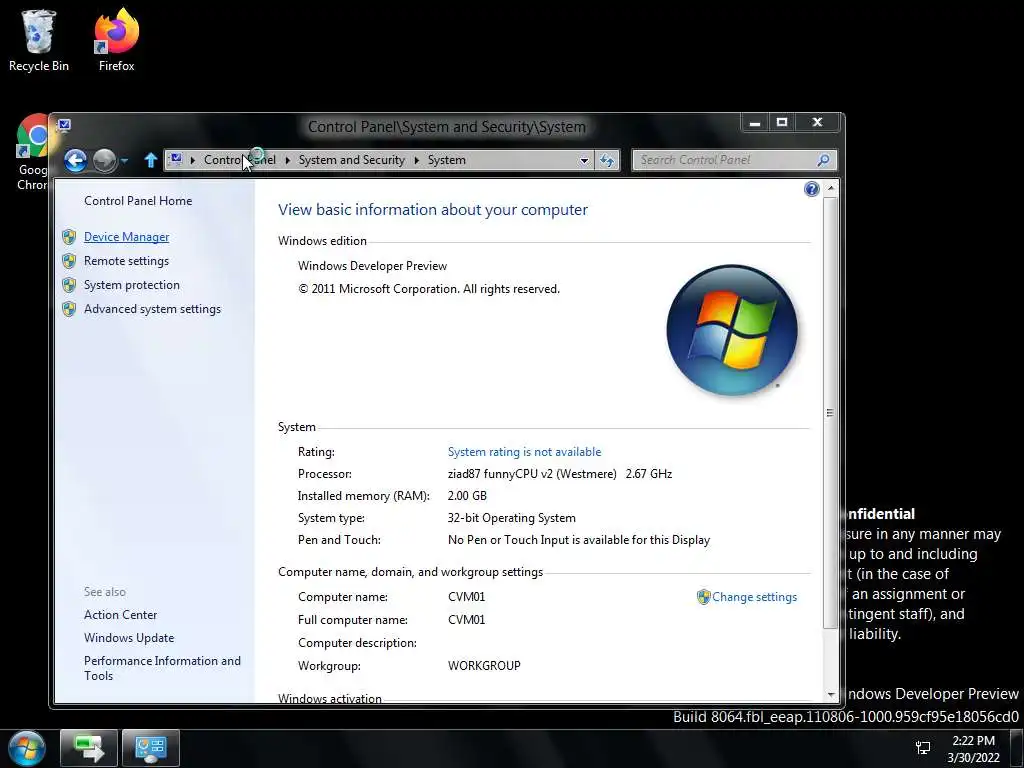
Task: Maximize the System window
Action: tap(782, 123)
